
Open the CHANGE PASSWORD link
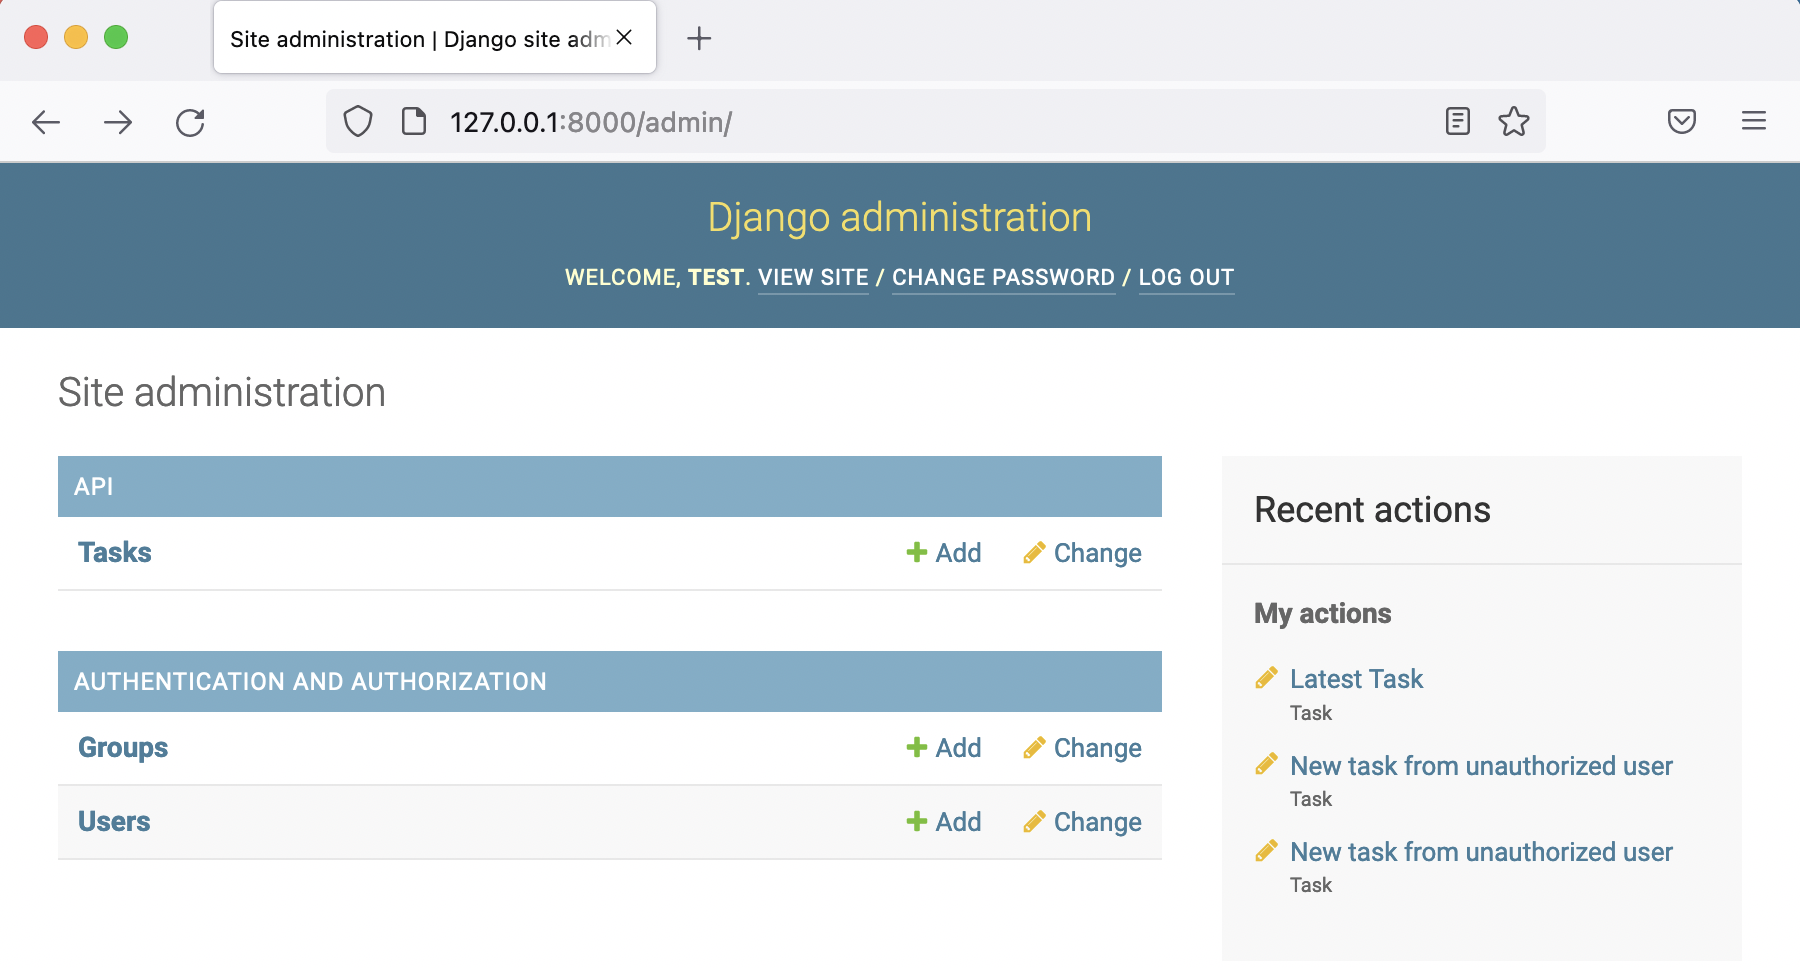coord(1003,278)
